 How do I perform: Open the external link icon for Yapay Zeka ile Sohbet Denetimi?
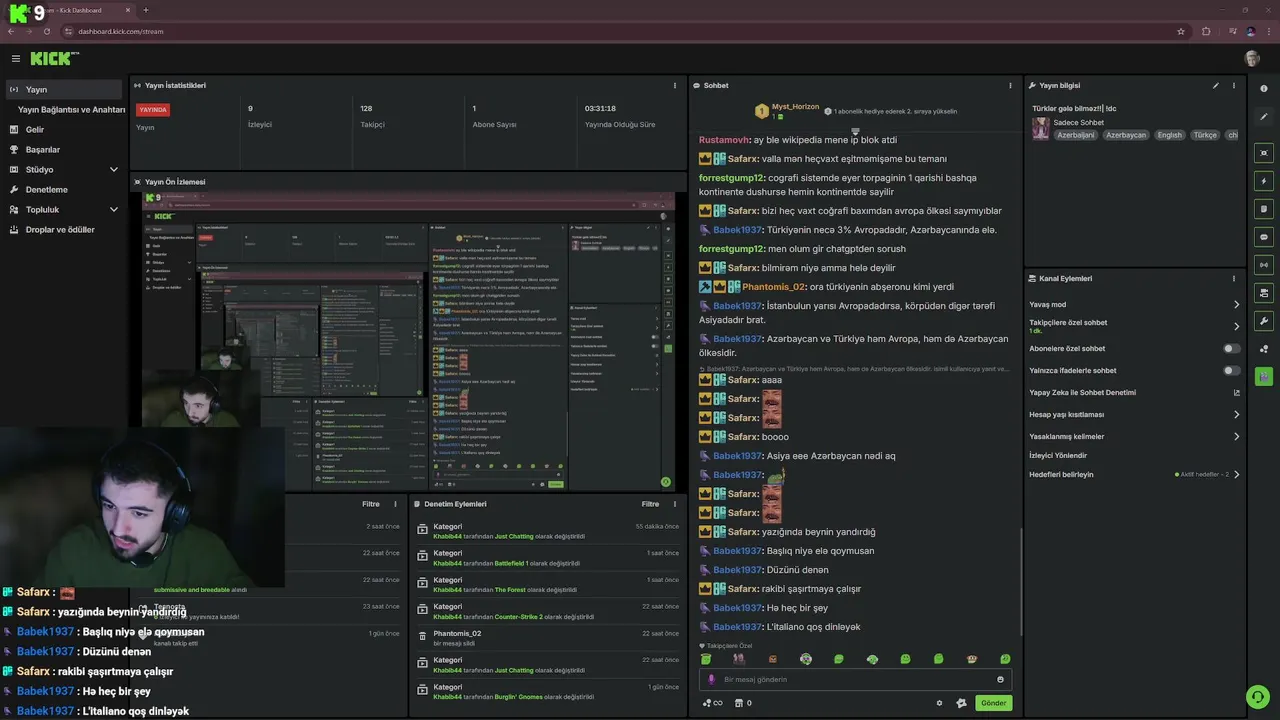1237,393
